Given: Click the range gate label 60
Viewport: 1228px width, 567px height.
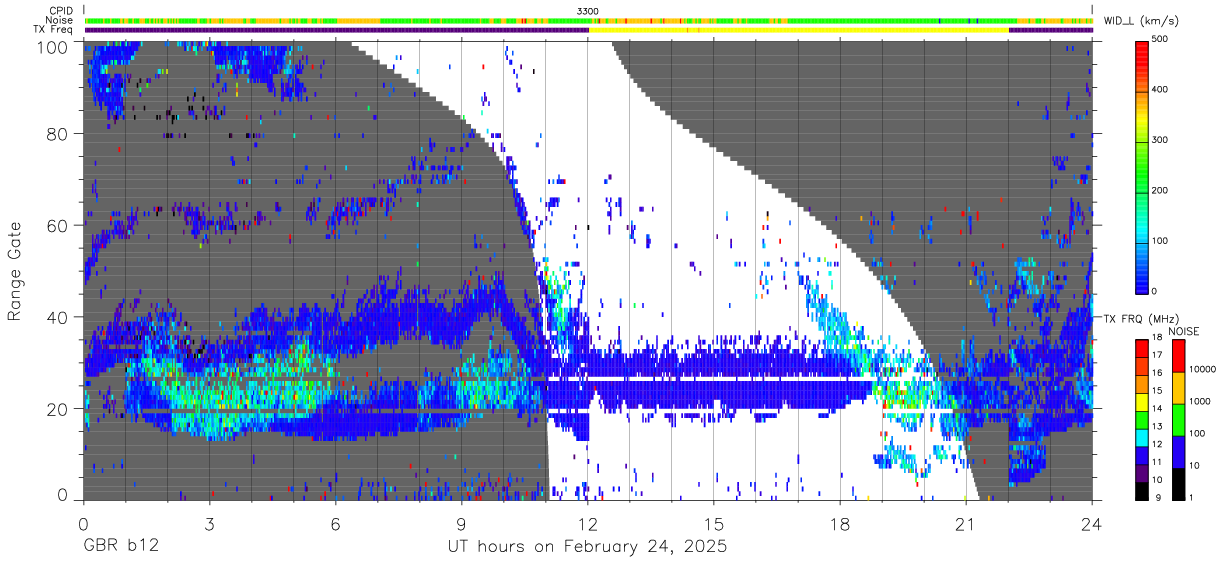Looking at the screenshot, I should 59,225.
